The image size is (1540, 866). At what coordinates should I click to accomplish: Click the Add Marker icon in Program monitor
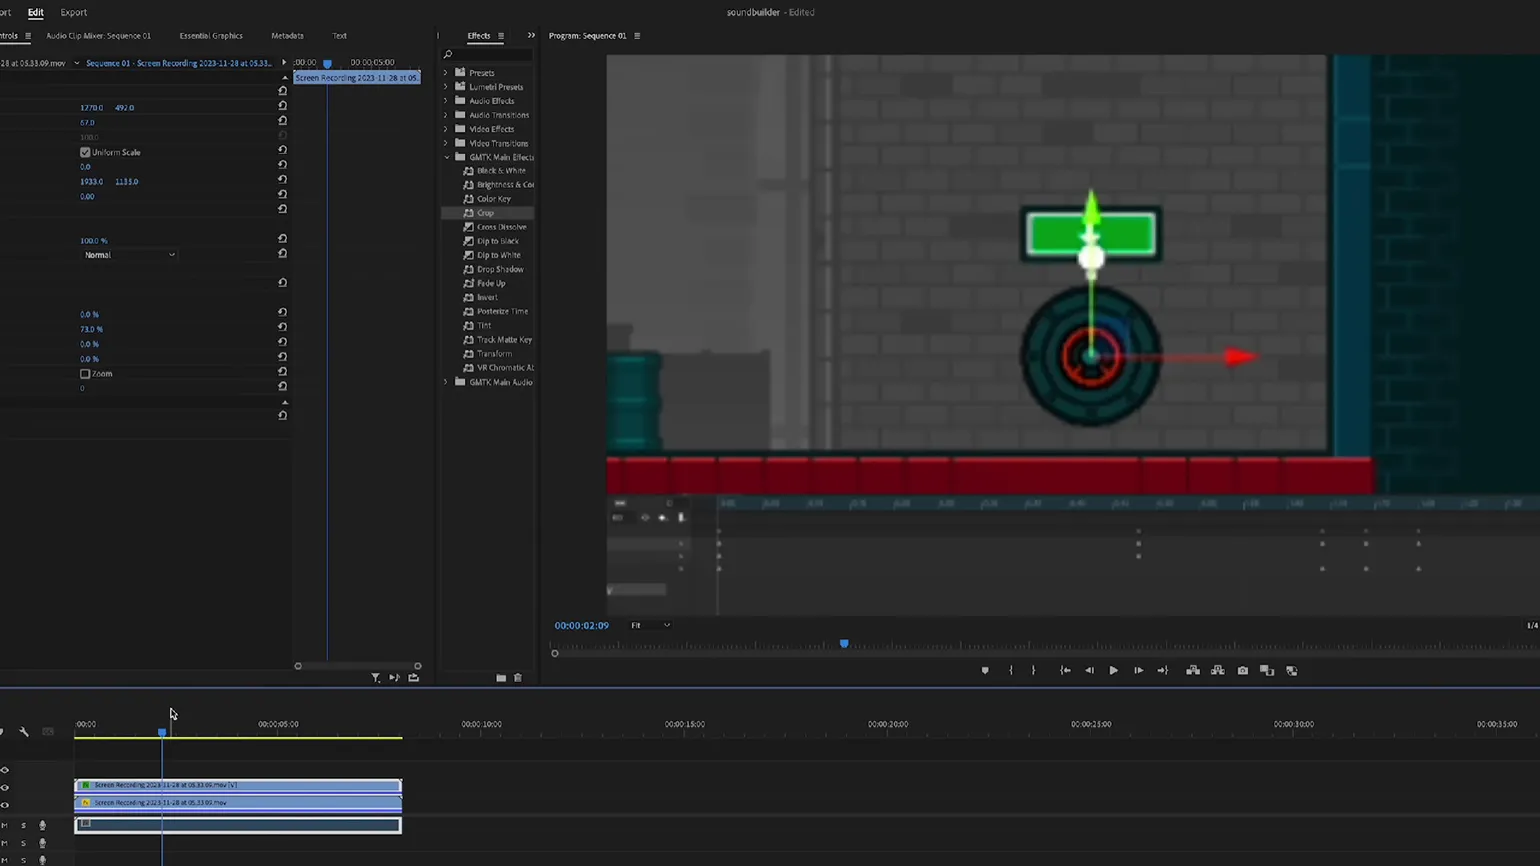click(985, 671)
